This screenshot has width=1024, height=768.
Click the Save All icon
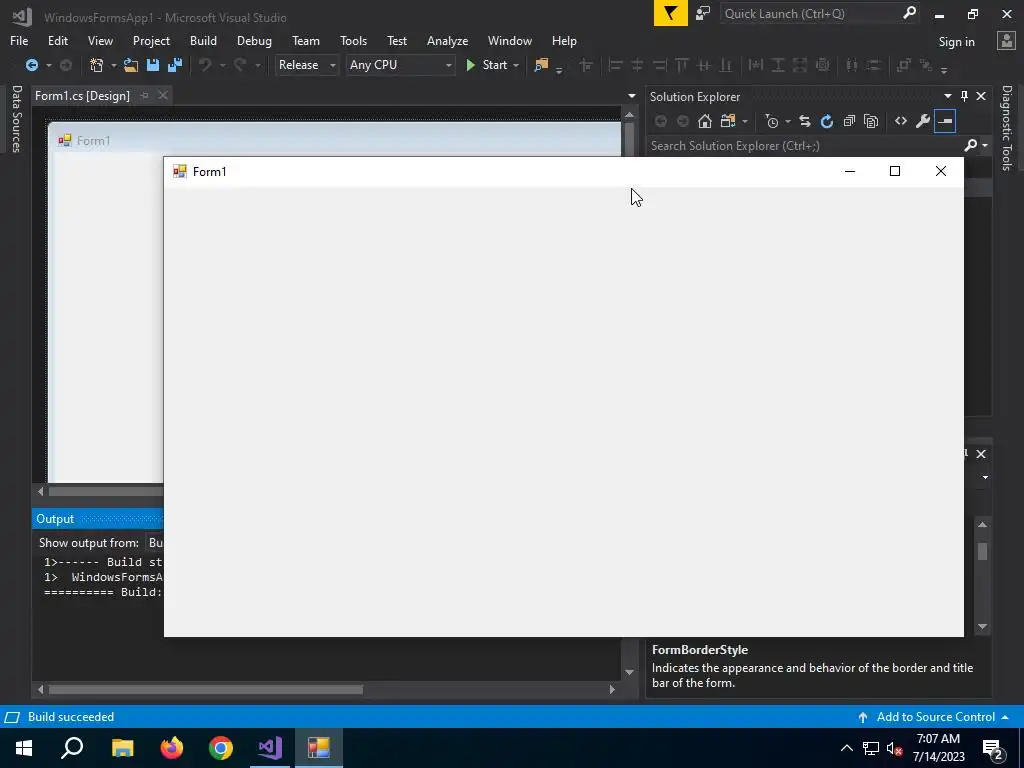175,65
